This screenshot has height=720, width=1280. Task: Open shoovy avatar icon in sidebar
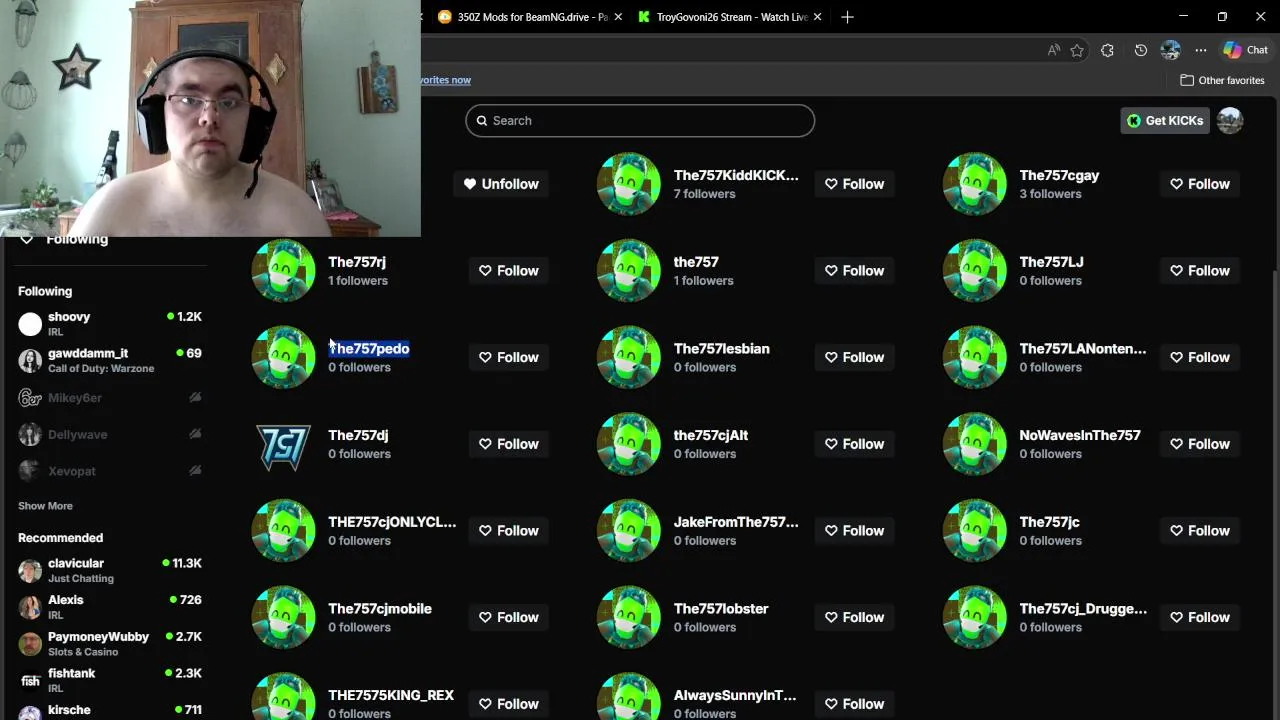[30, 324]
